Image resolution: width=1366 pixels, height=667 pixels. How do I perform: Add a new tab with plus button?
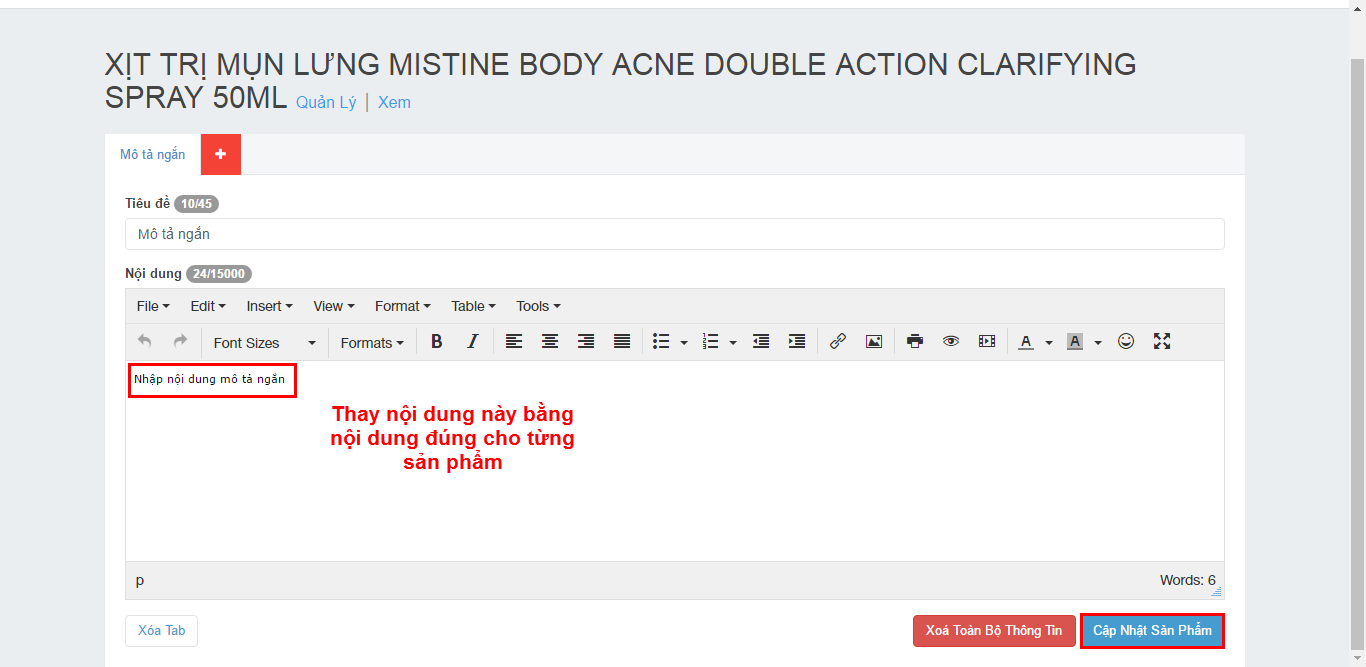pos(221,155)
